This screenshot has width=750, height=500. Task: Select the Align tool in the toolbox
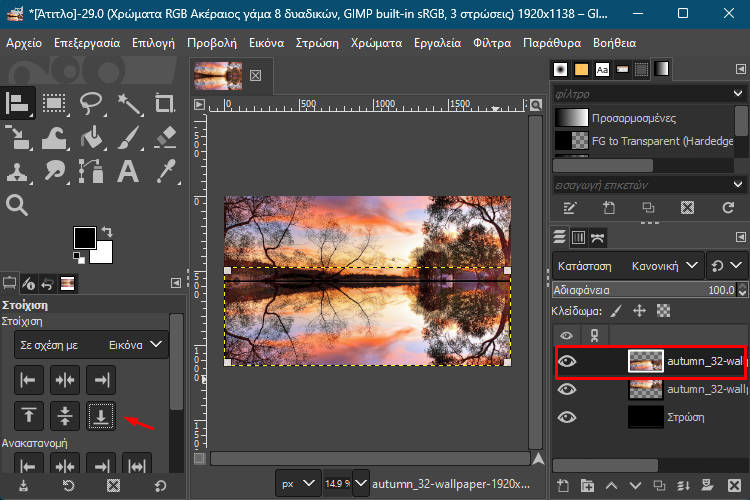coord(18,103)
